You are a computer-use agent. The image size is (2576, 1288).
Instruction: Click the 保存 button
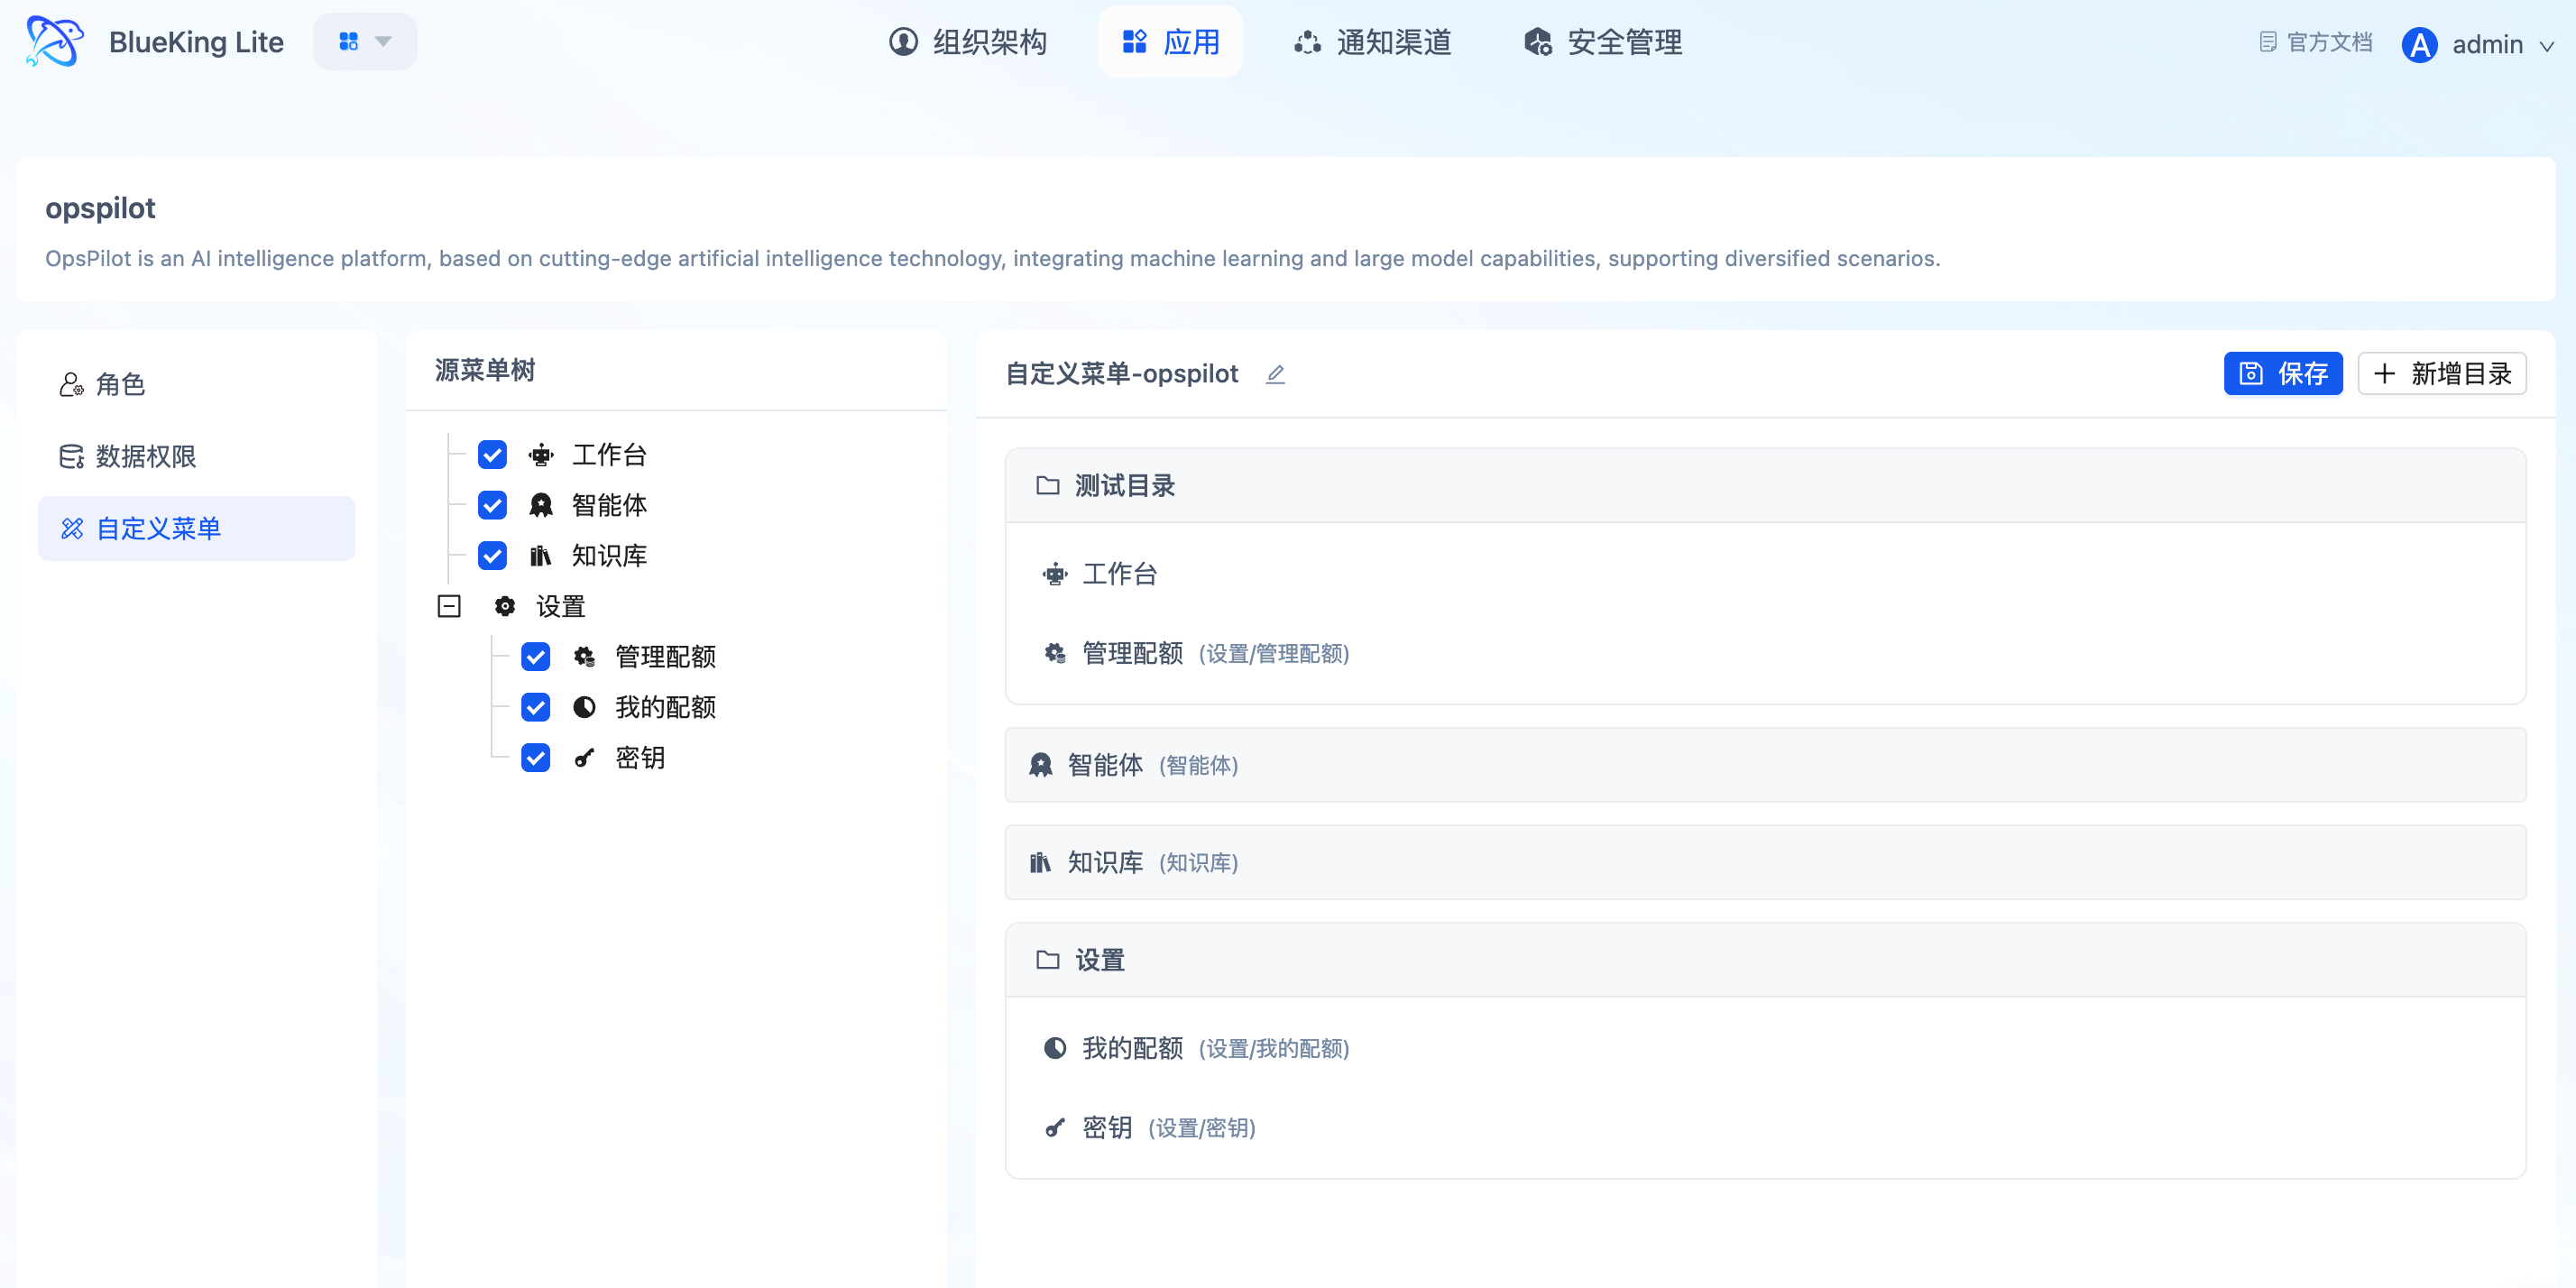click(2282, 374)
